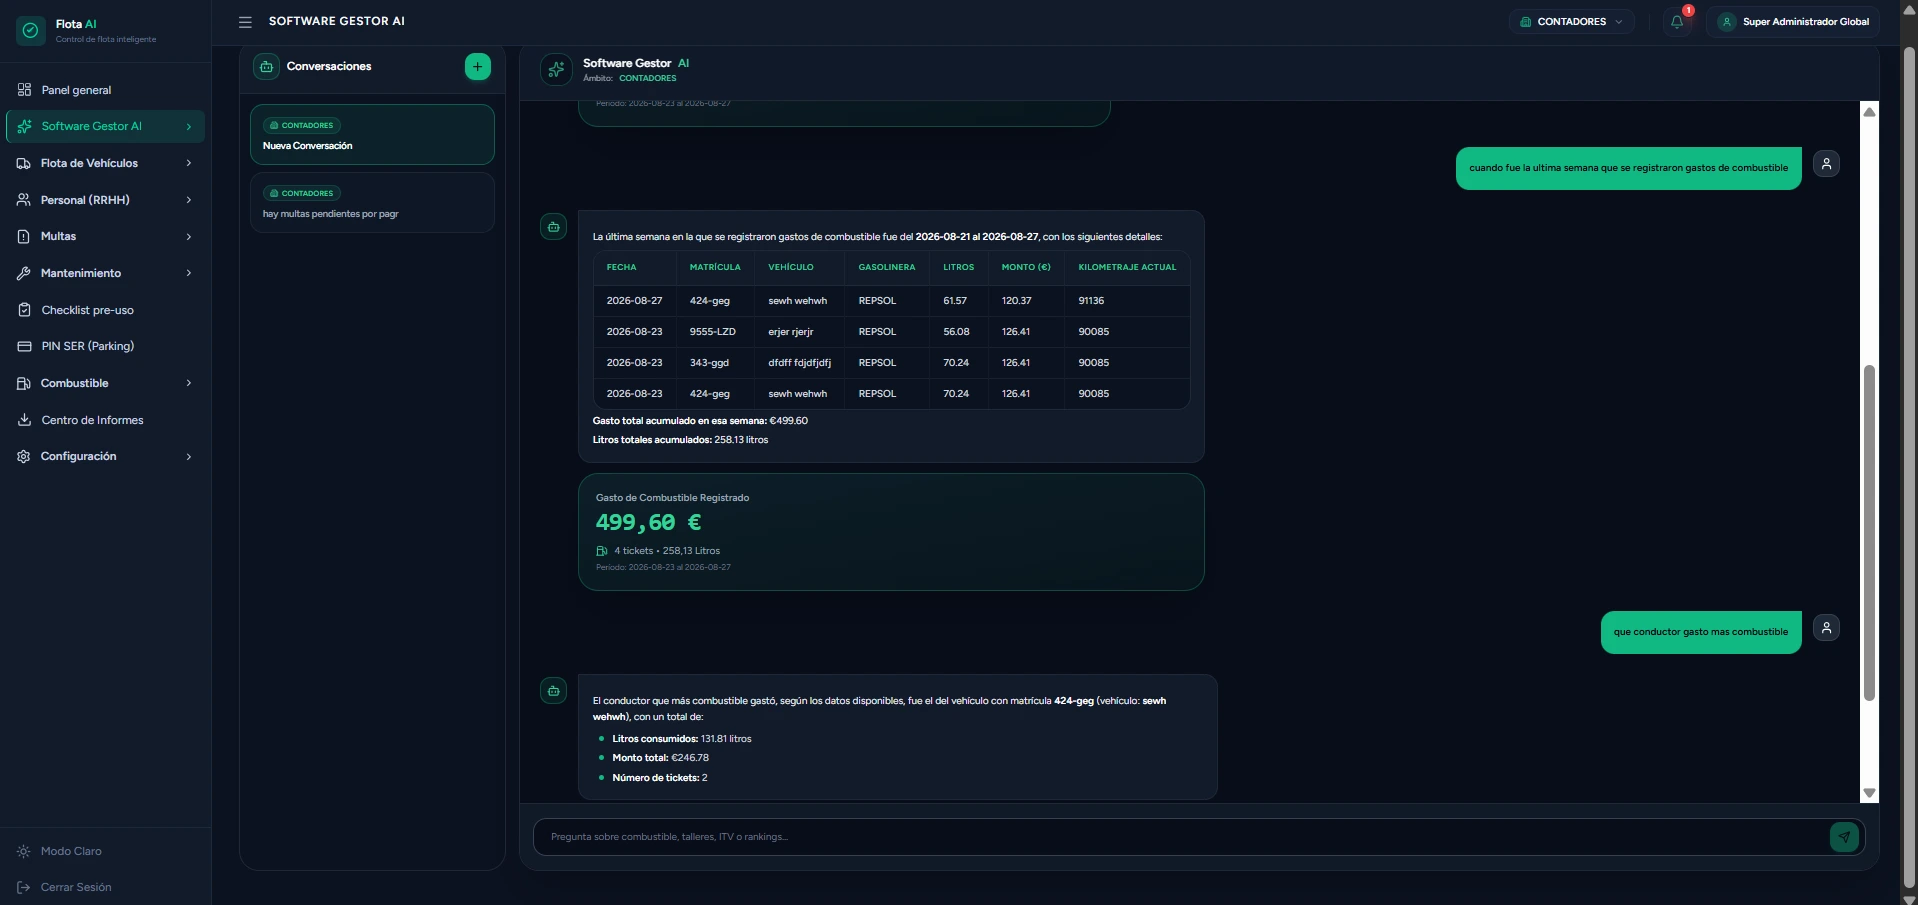
Task: Expand Mantenimiento submenu chevron
Action: coord(189,273)
